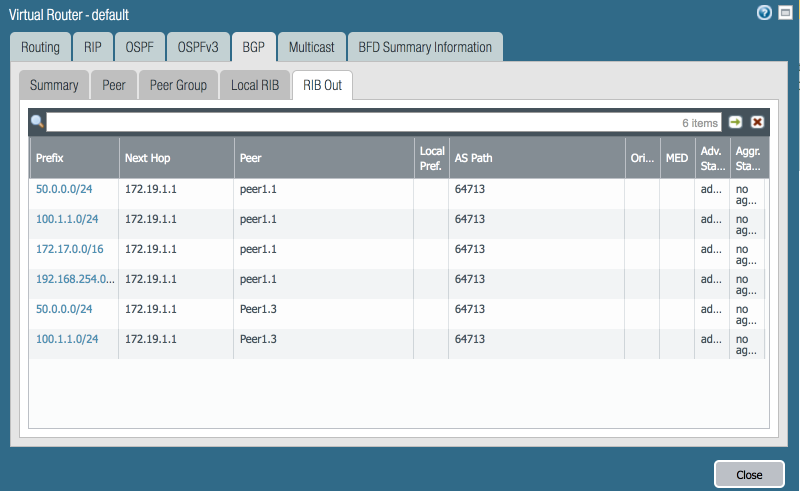Open the Peer Group sub-tab
The width and height of the screenshot is (800, 491).
point(178,85)
